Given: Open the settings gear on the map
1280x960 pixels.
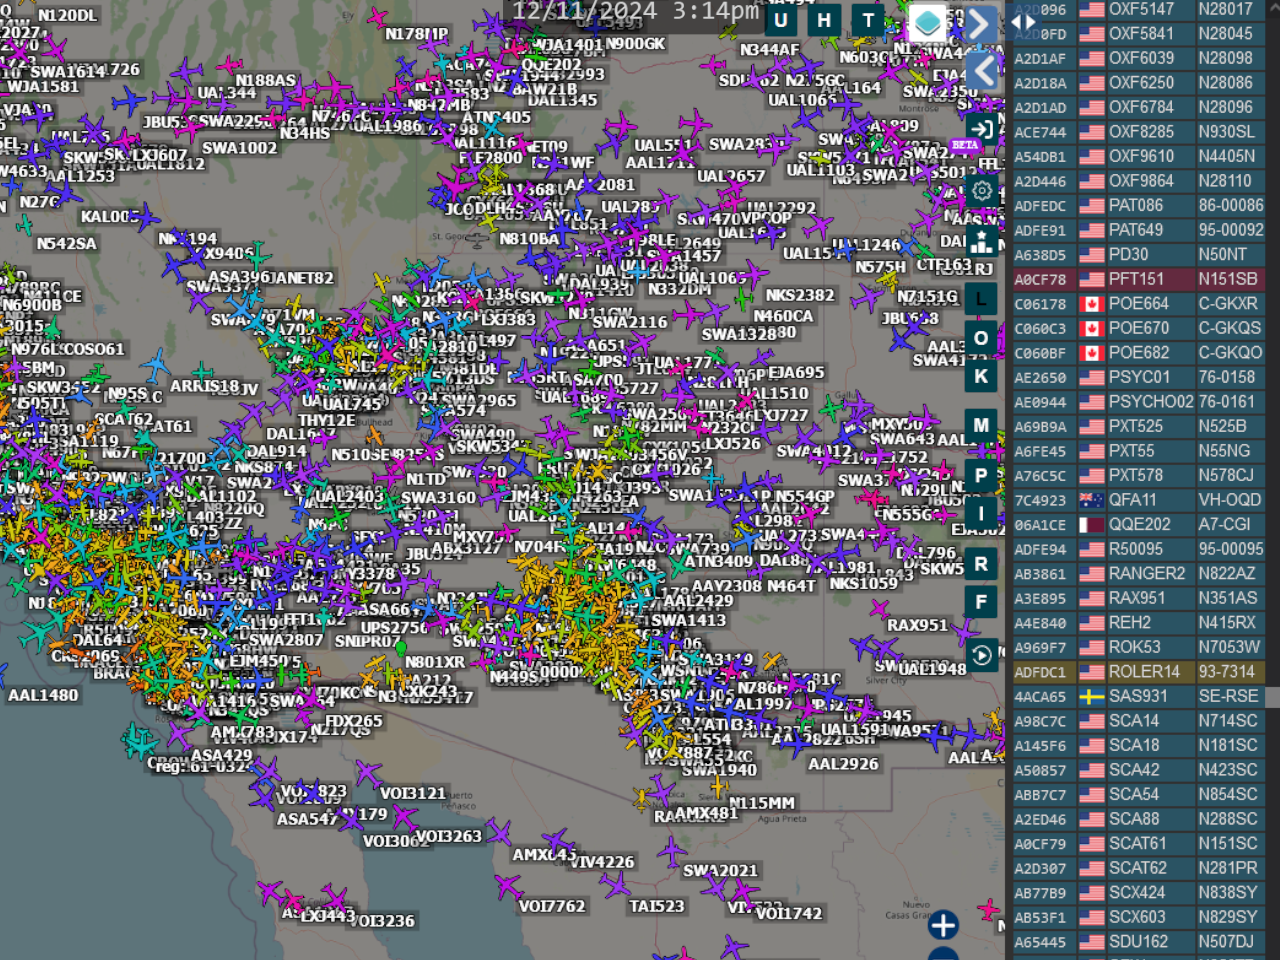Looking at the screenshot, I should click(981, 190).
